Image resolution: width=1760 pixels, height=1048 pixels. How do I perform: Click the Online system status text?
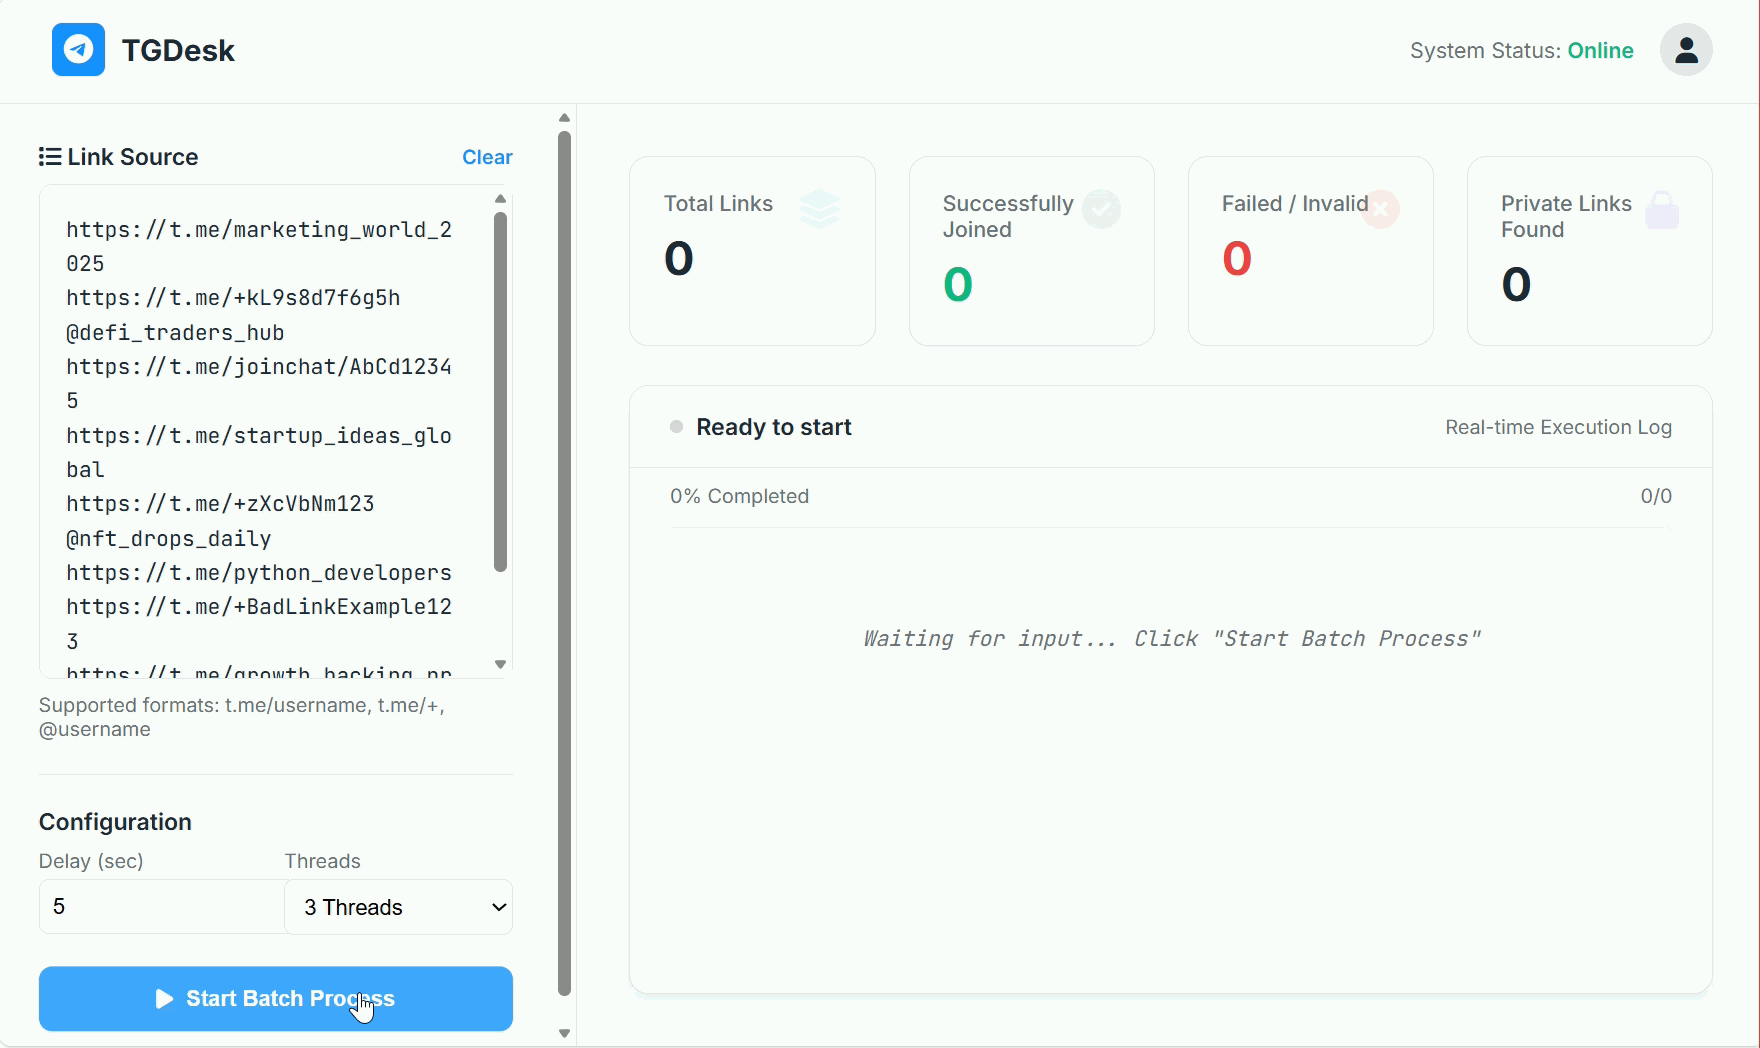1601,50
